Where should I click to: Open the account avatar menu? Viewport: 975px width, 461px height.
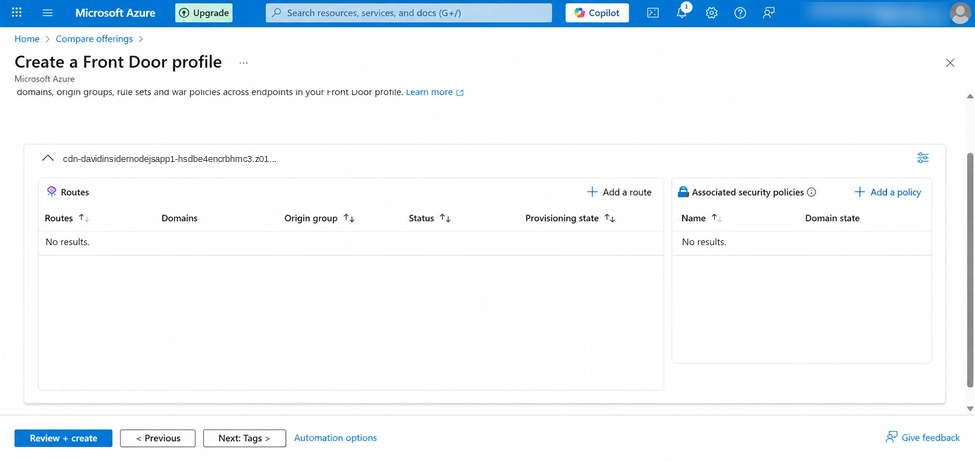tap(961, 13)
